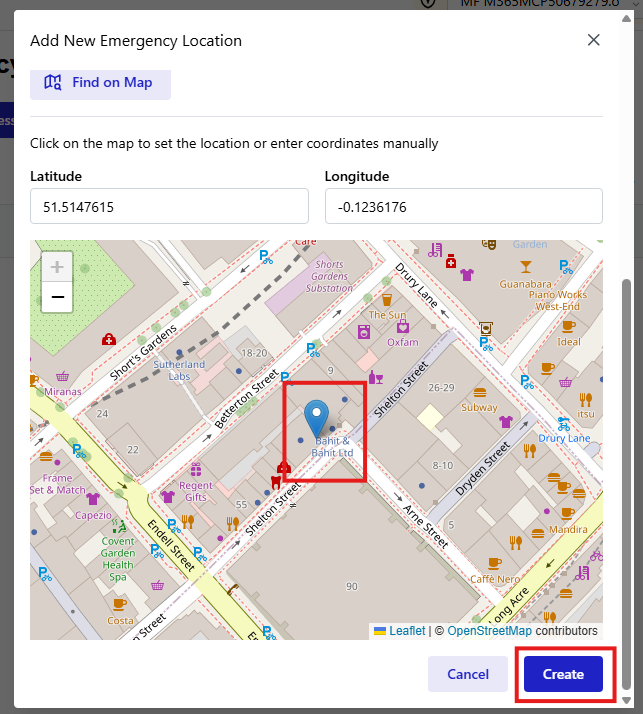Click the Capezio clothing shop icon

(93, 499)
